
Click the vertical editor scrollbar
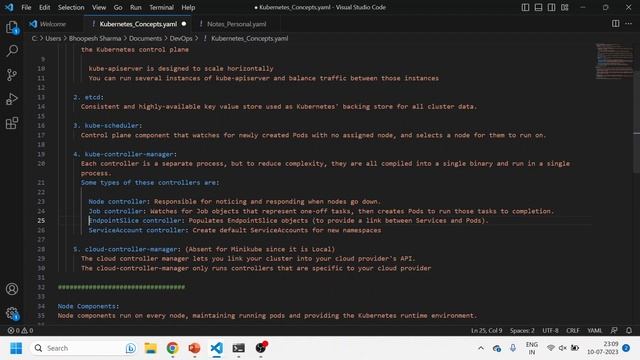pos(637,122)
